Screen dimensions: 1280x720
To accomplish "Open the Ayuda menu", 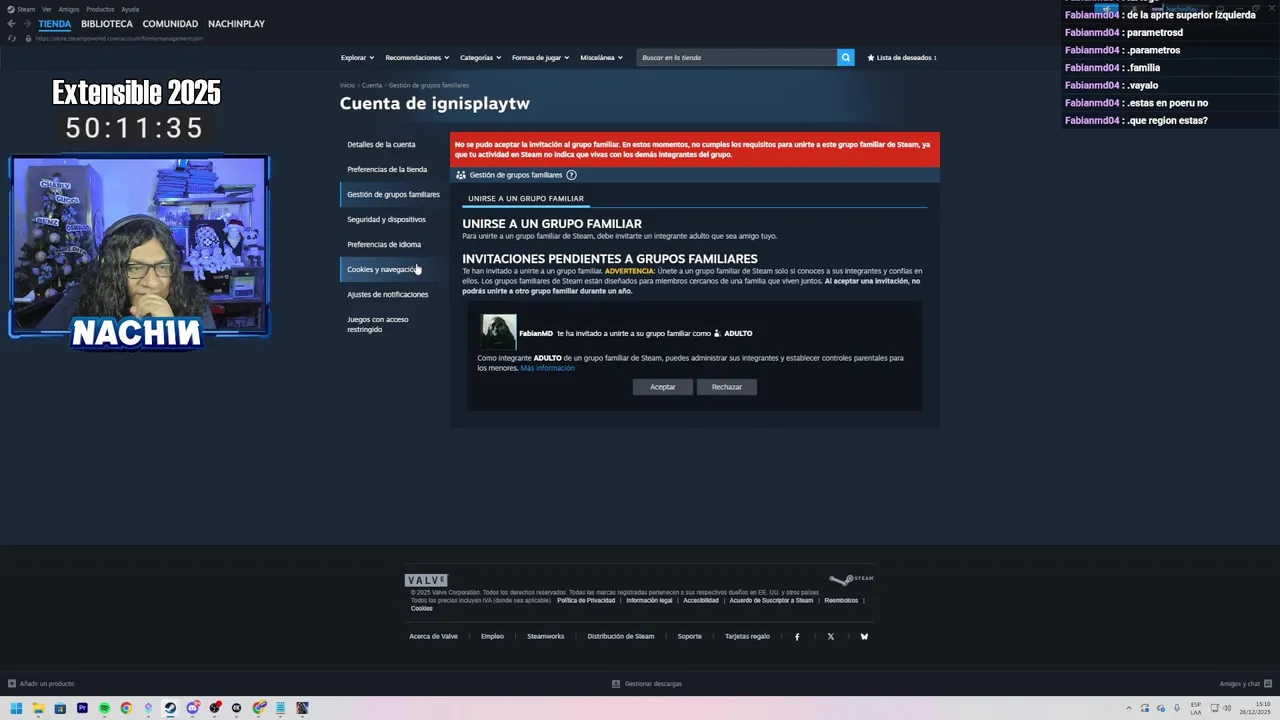I will tap(130, 9).
